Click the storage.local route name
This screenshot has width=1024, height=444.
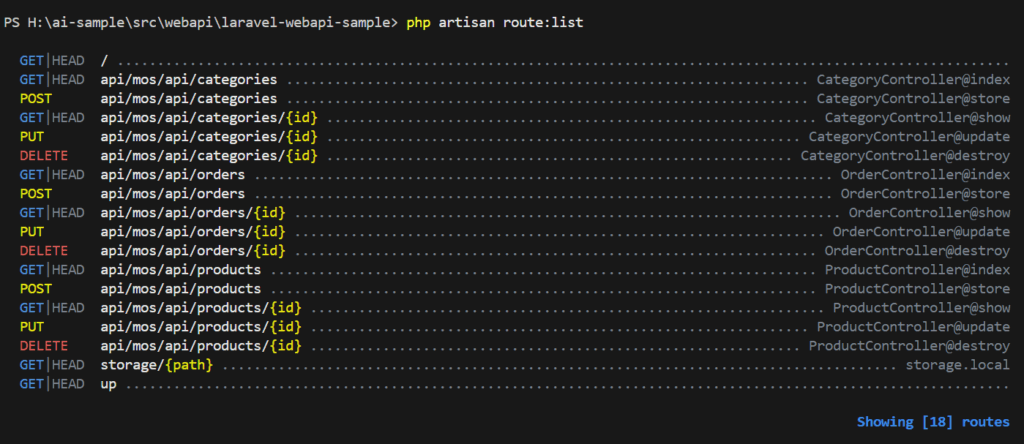[x=956, y=365]
